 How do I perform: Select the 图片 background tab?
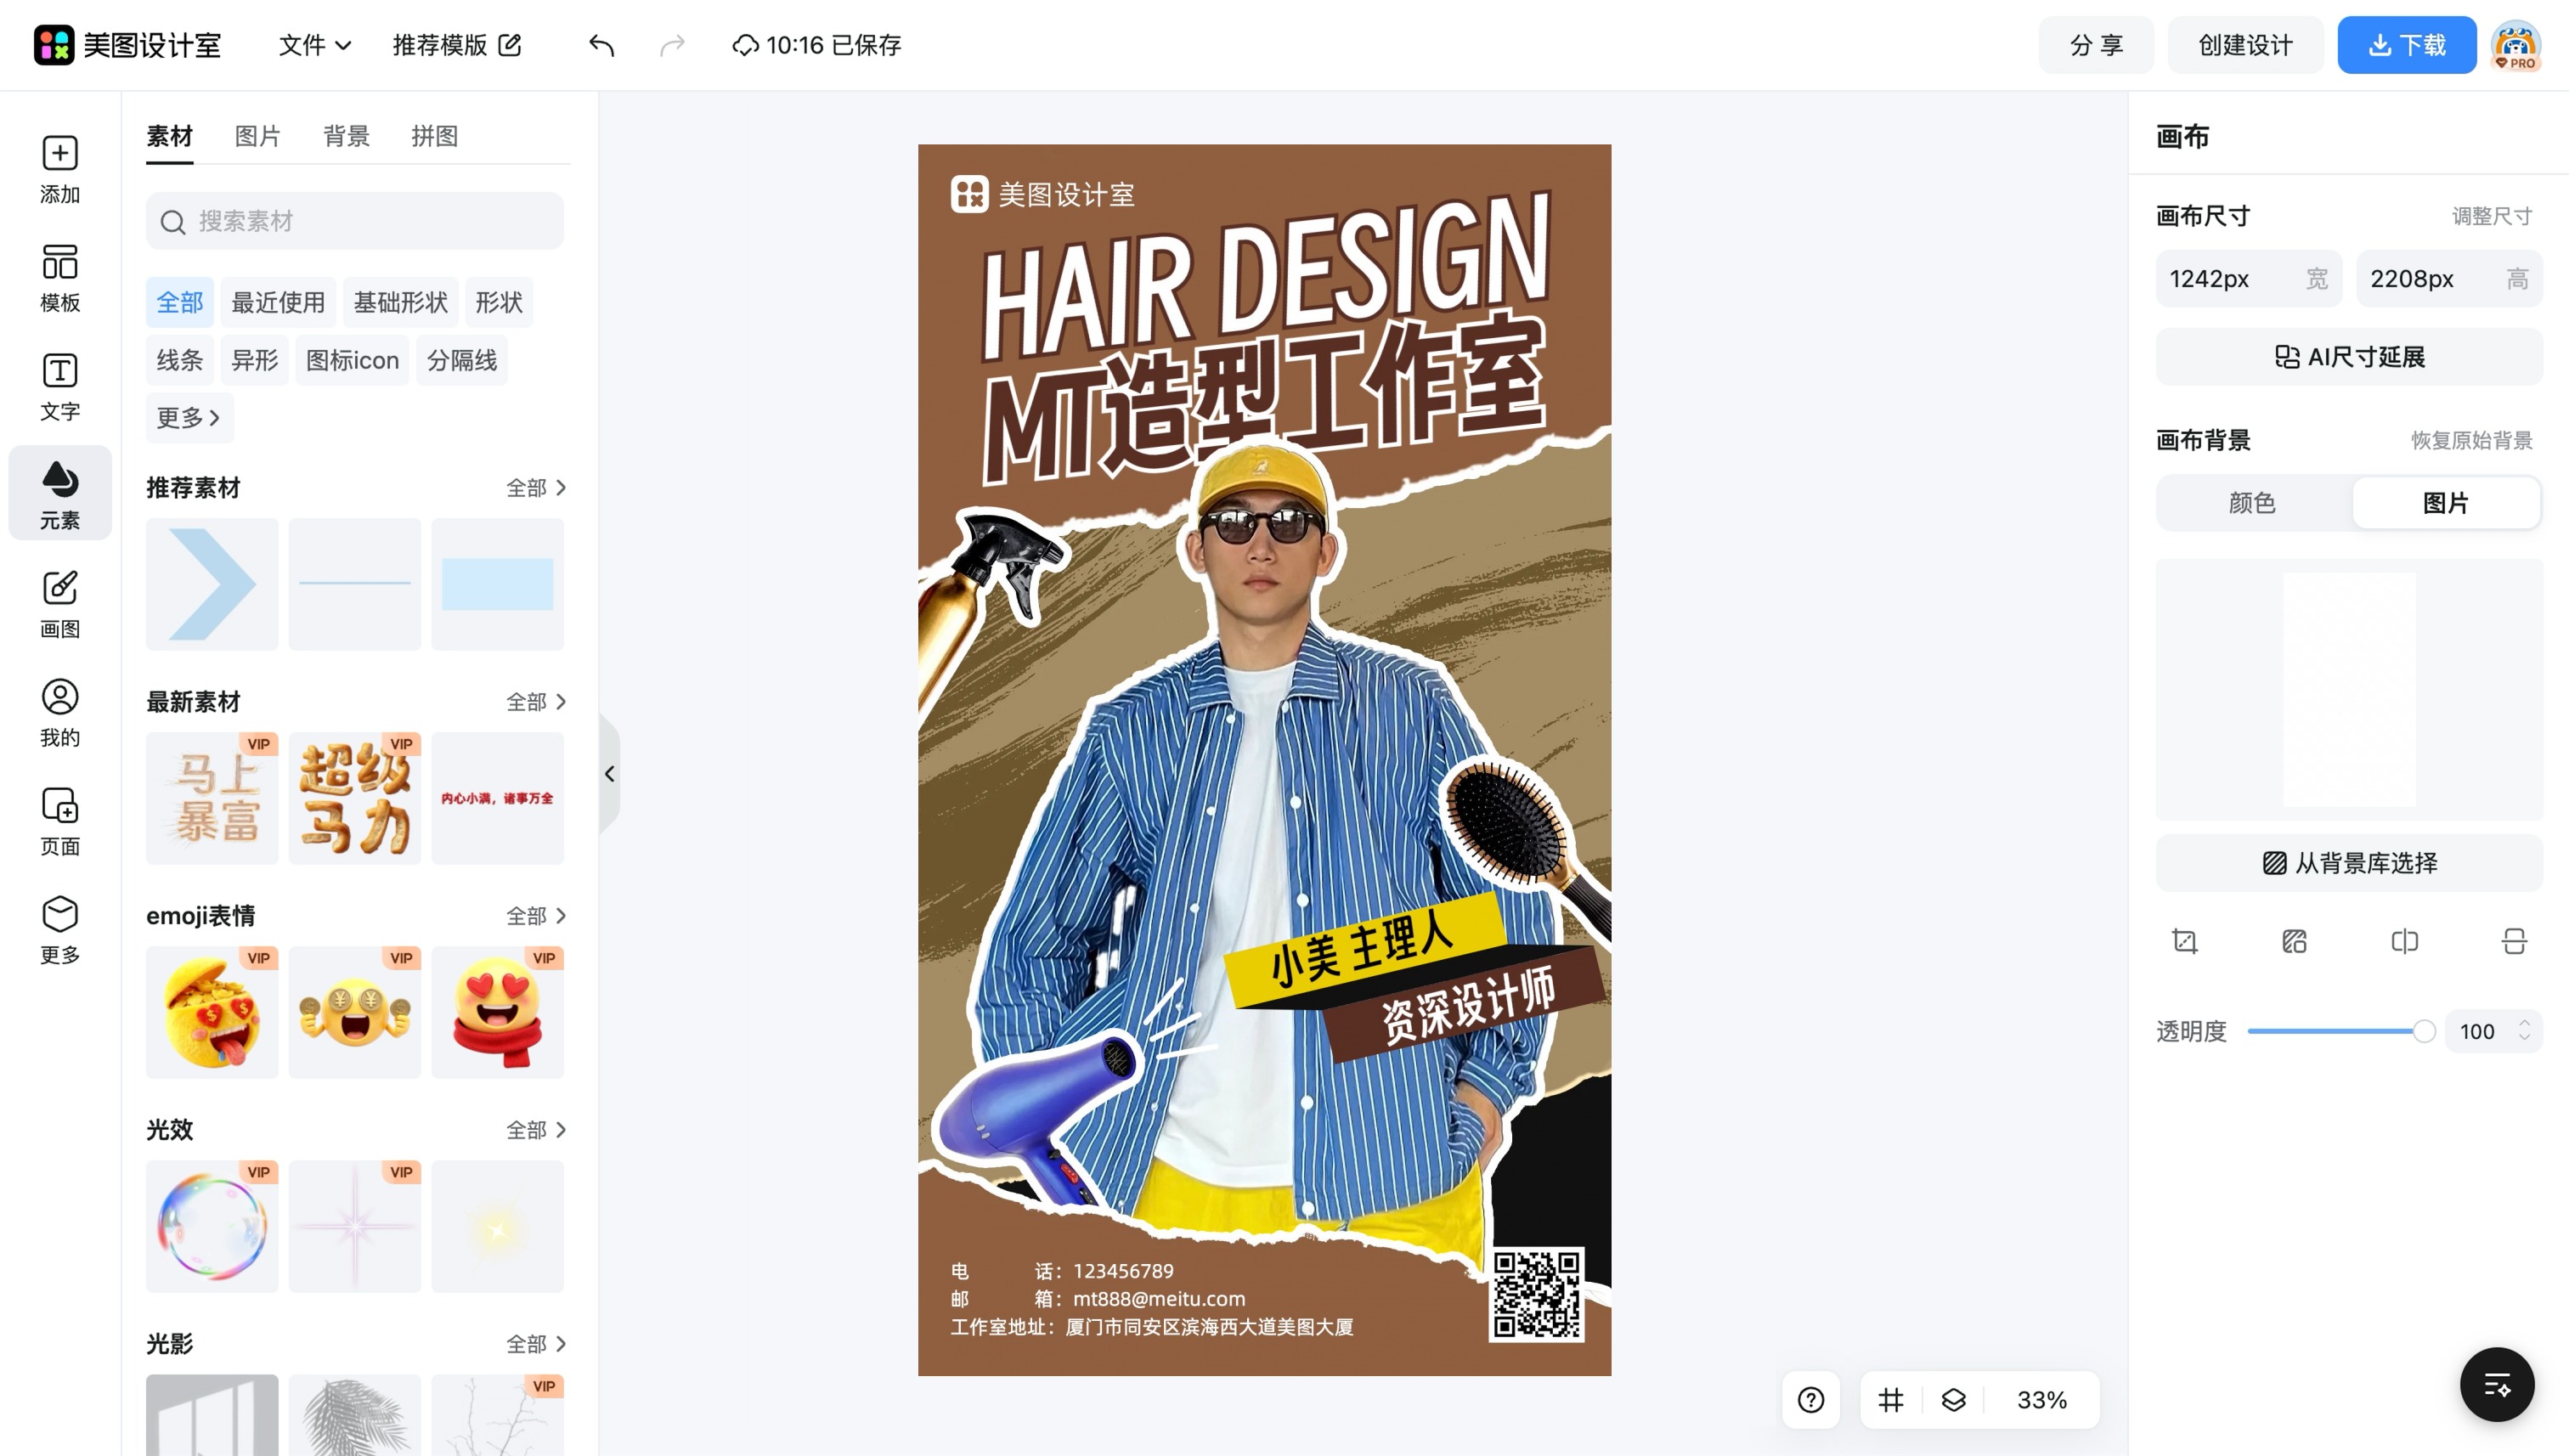(2446, 502)
